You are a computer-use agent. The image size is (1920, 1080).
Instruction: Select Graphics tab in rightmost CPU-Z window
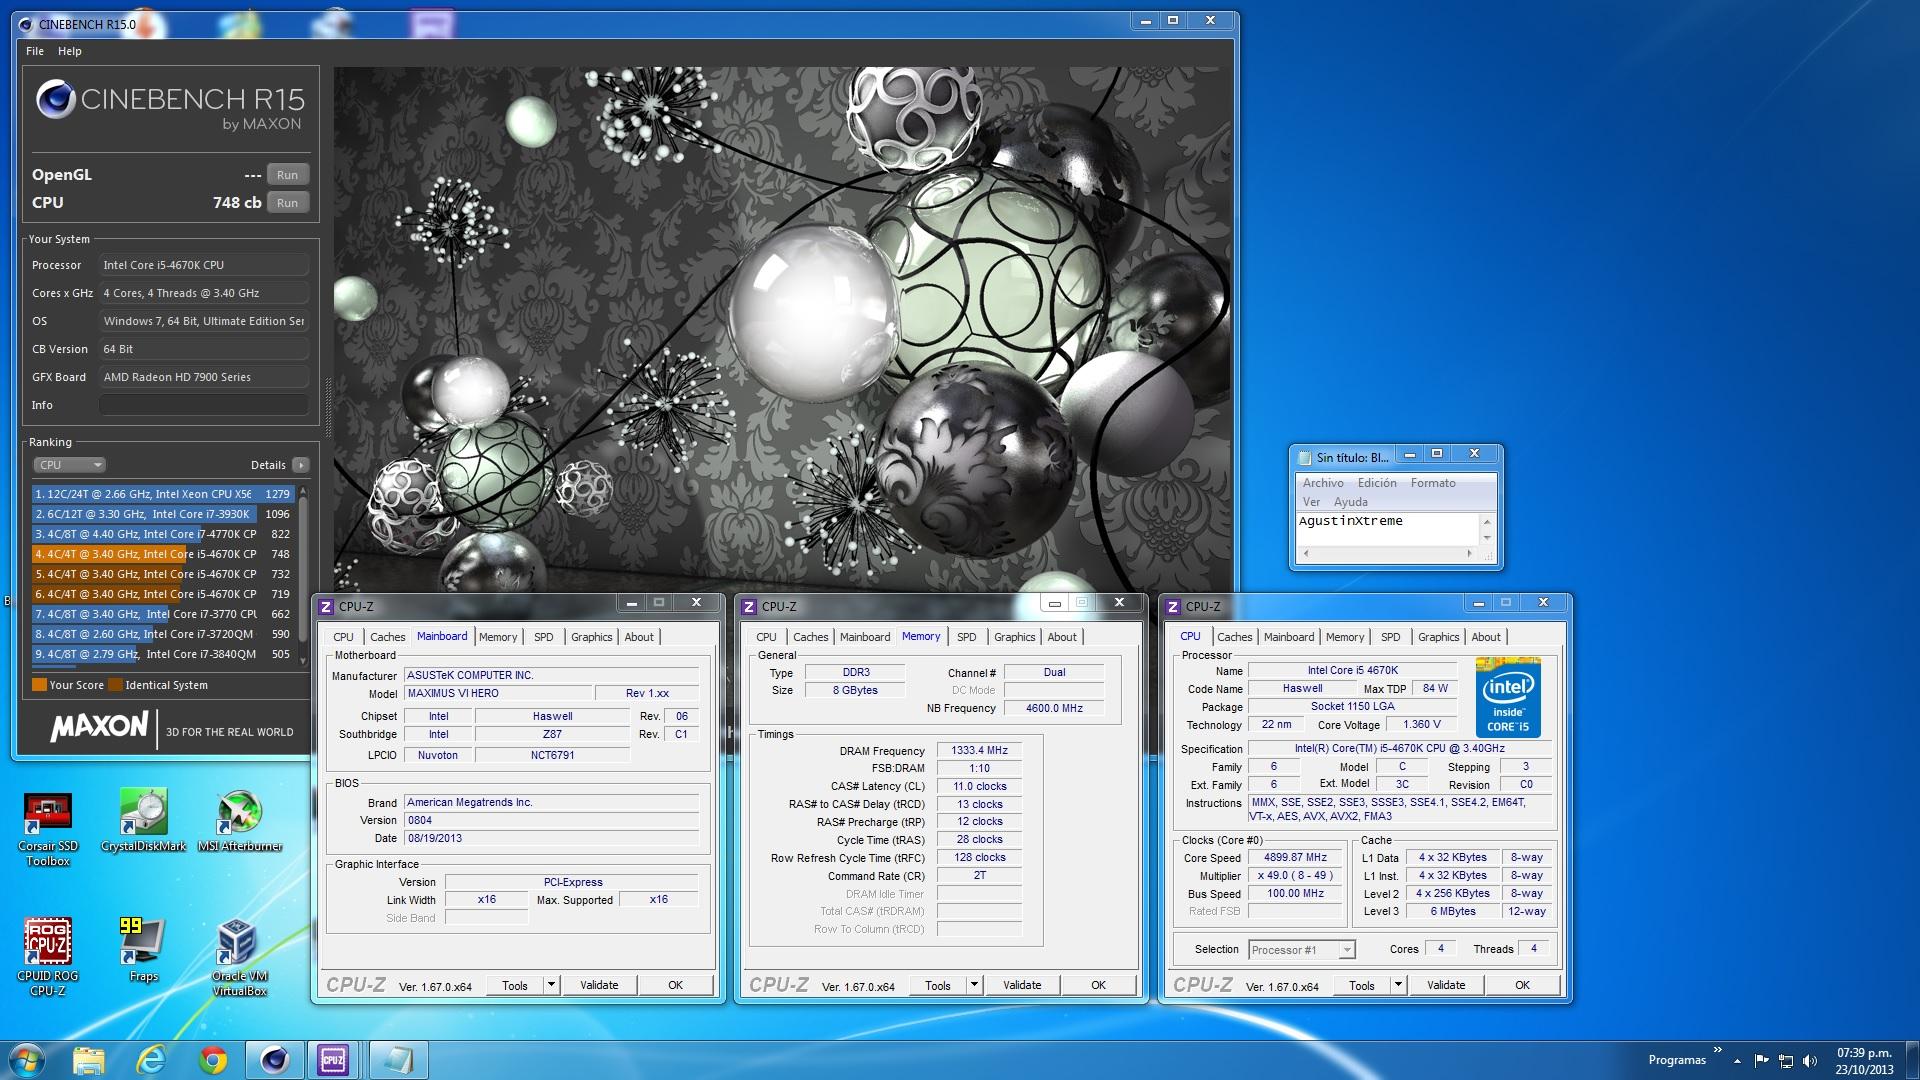[1438, 637]
